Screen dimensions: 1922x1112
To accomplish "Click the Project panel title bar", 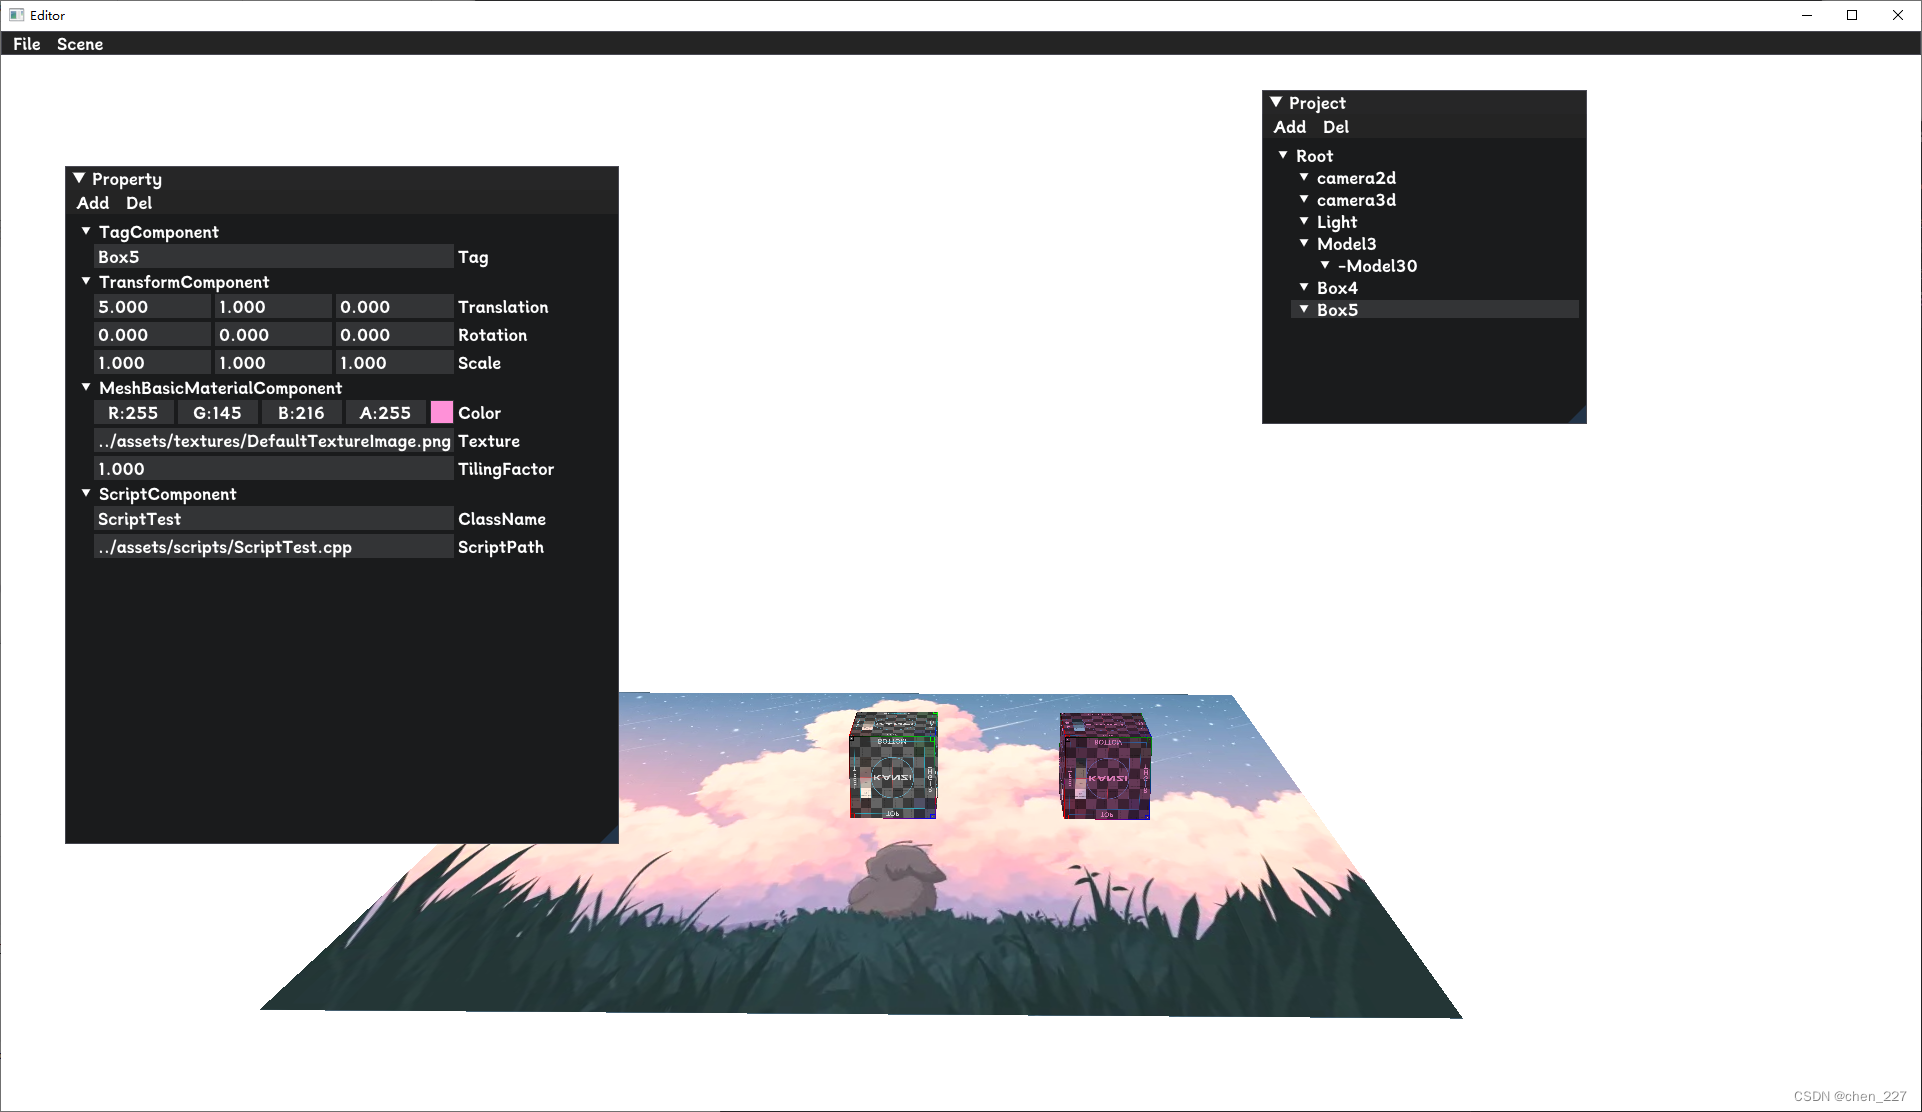I will 1424,103.
